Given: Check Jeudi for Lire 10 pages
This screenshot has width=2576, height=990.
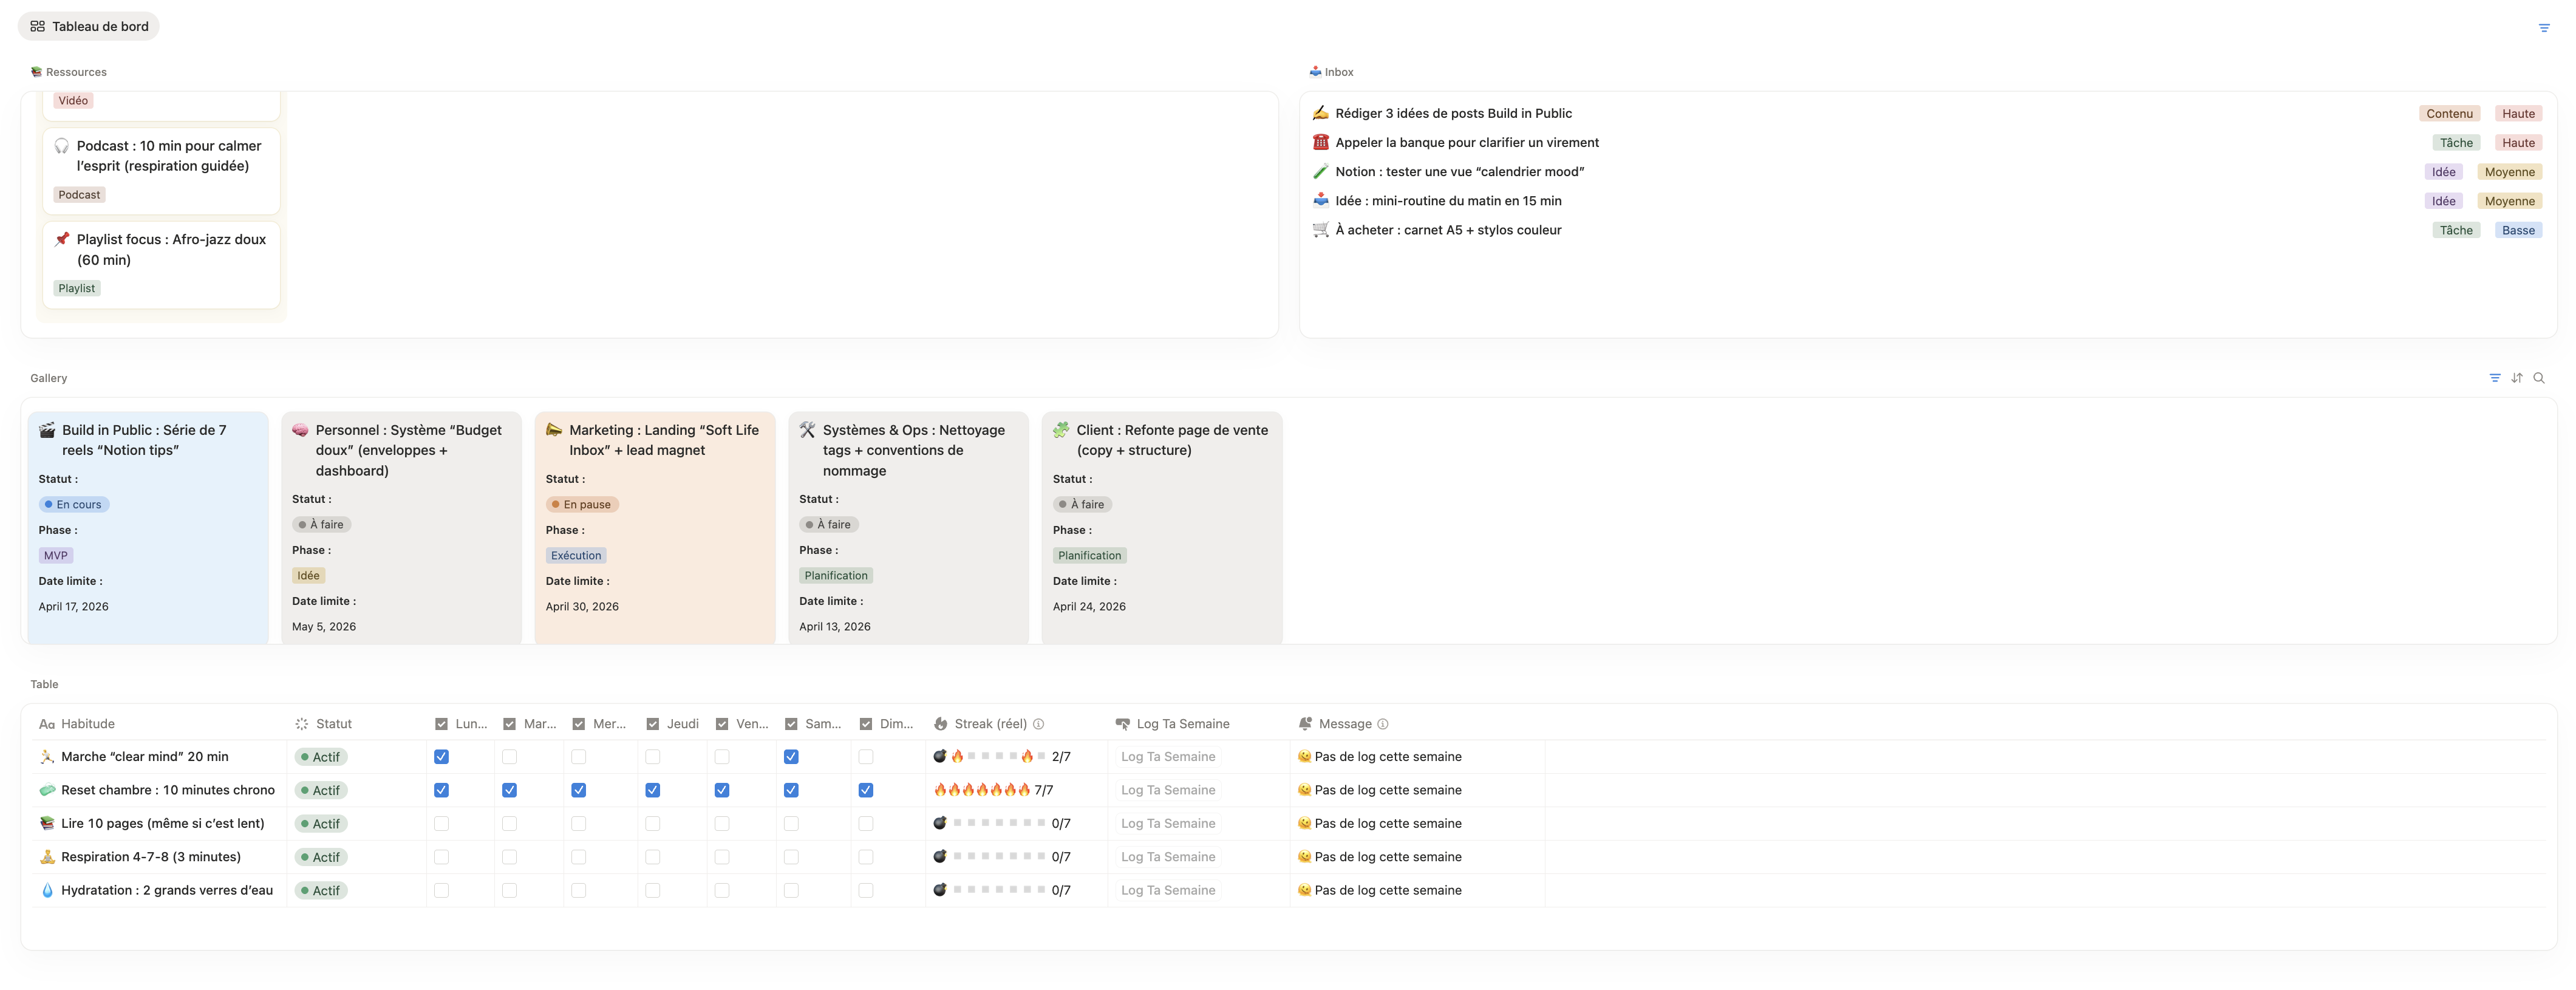Looking at the screenshot, I should click(x=653, y=824).
